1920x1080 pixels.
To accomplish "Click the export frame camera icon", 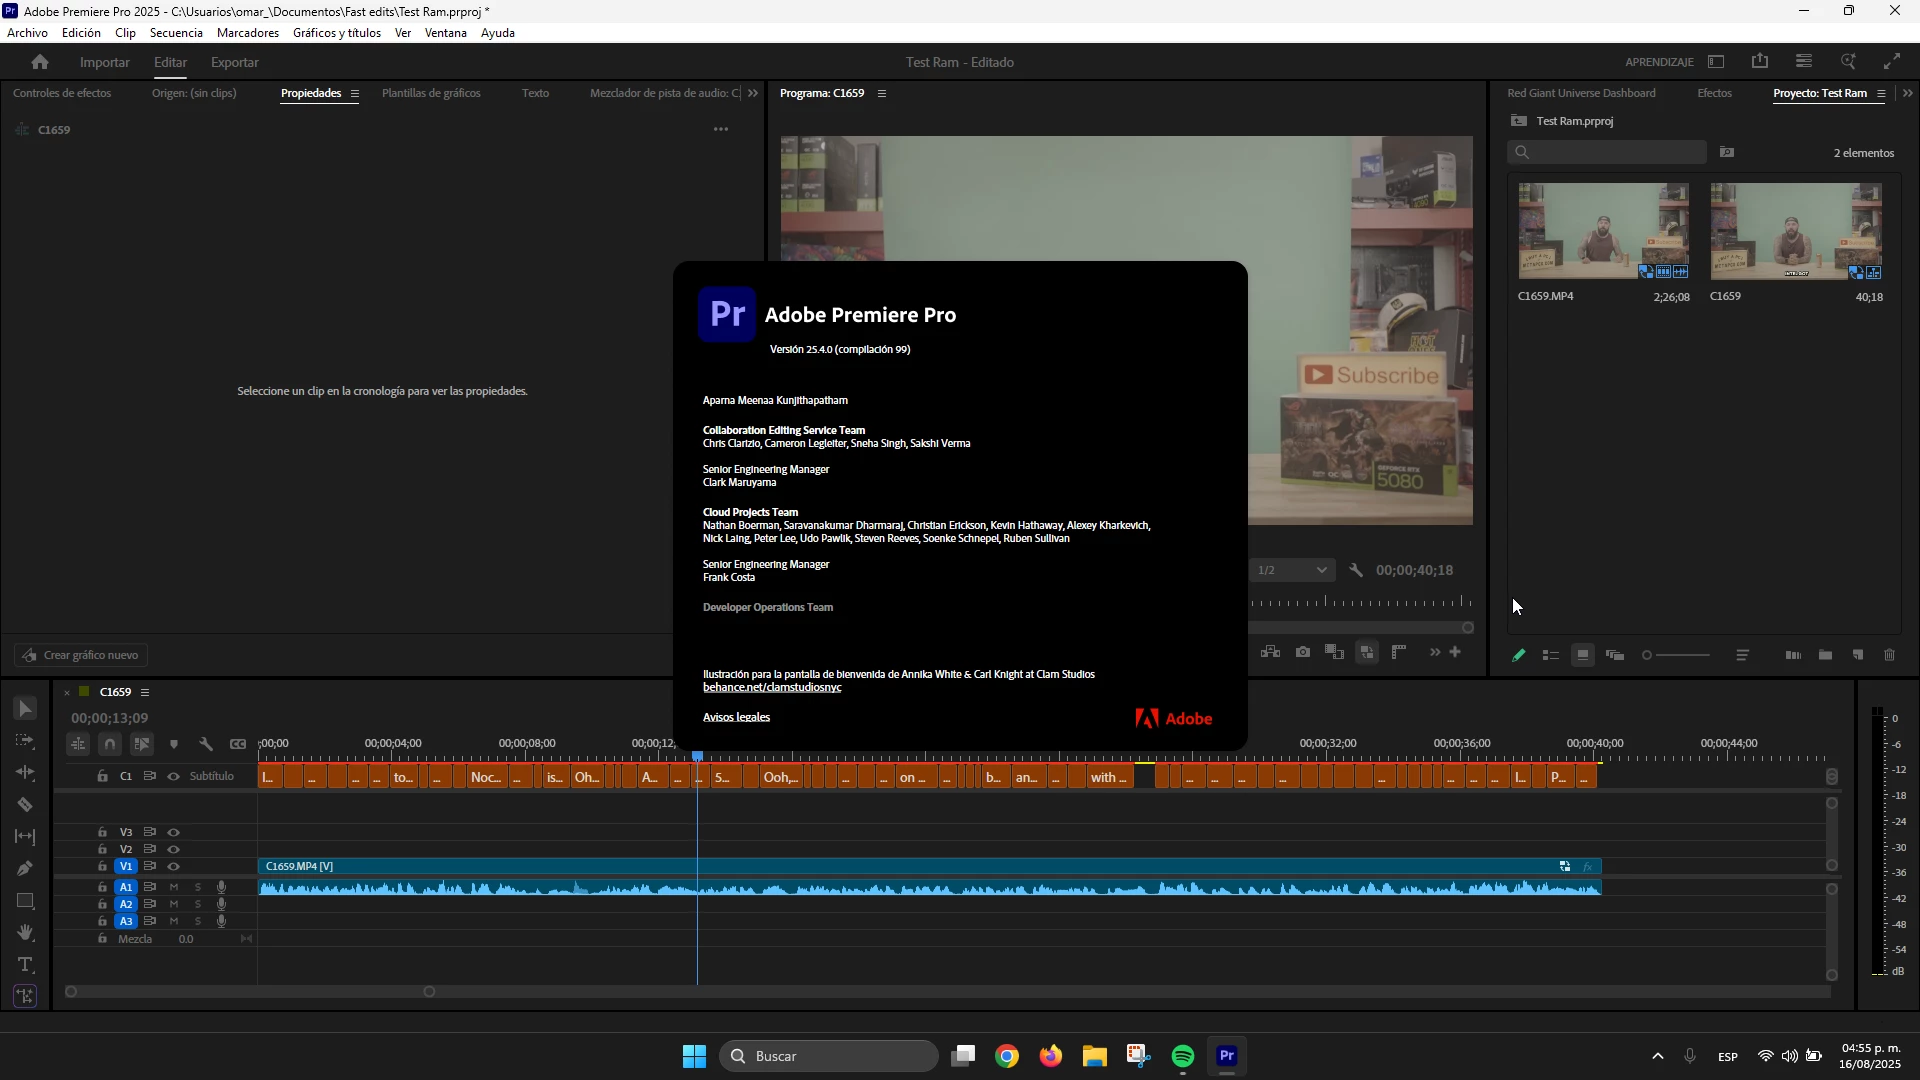I will [x=1302, y=653].
